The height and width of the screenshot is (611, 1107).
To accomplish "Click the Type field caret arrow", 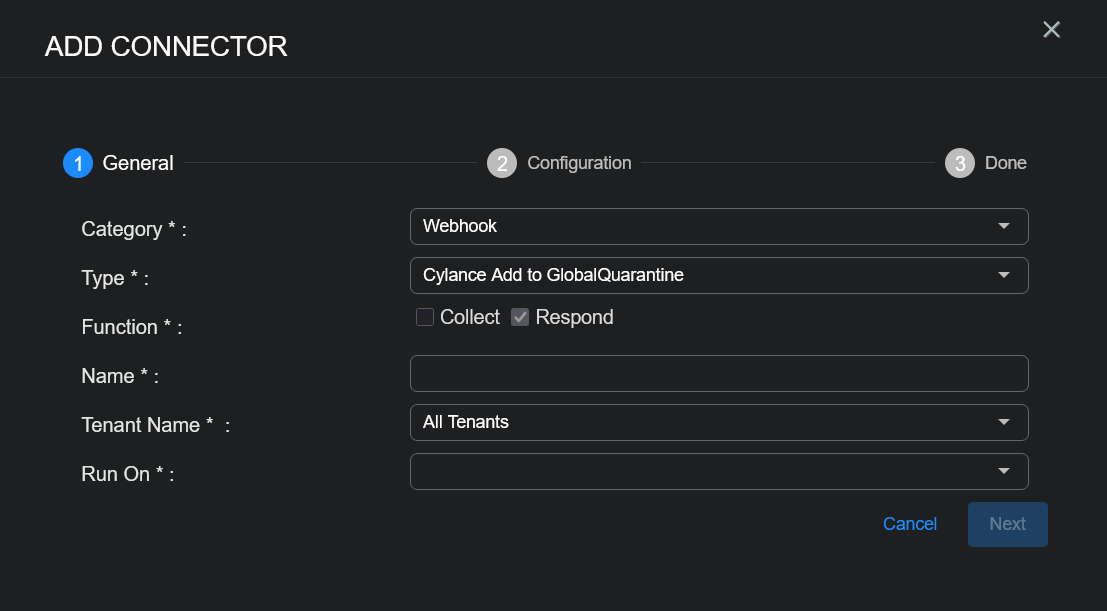I will [1004, 275].
